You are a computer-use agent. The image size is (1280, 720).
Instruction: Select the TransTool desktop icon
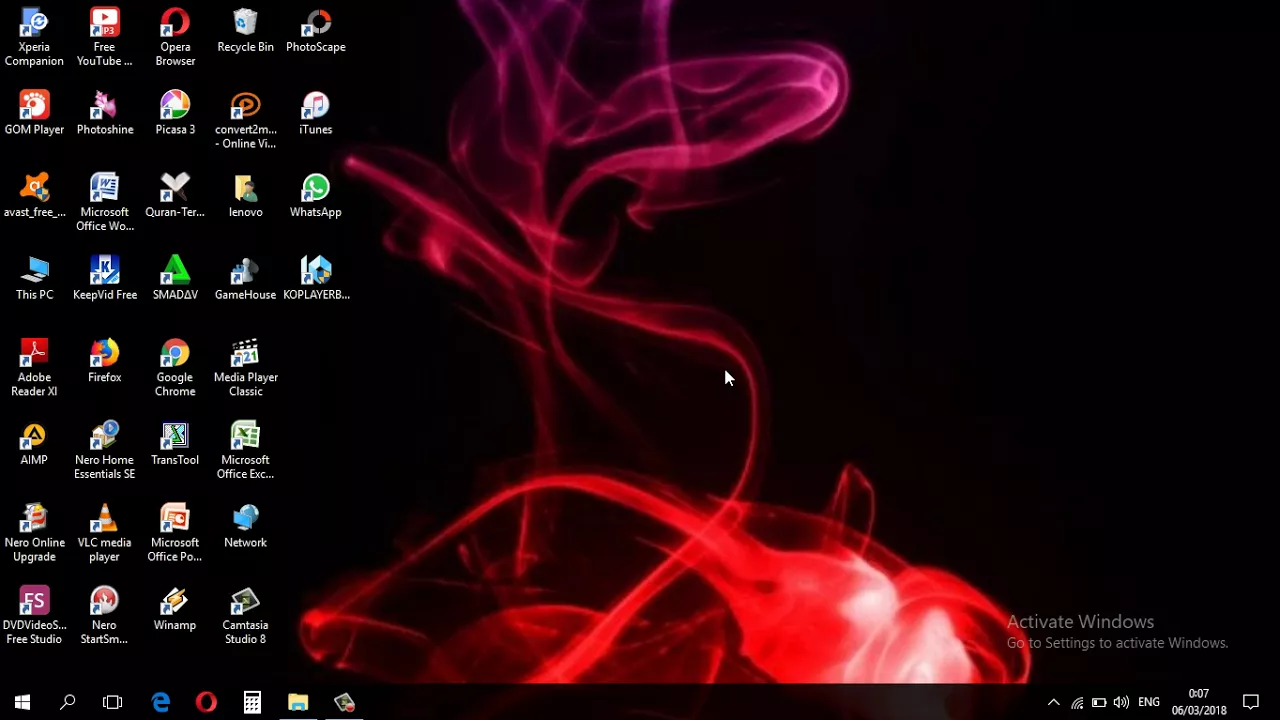(175, 445)
